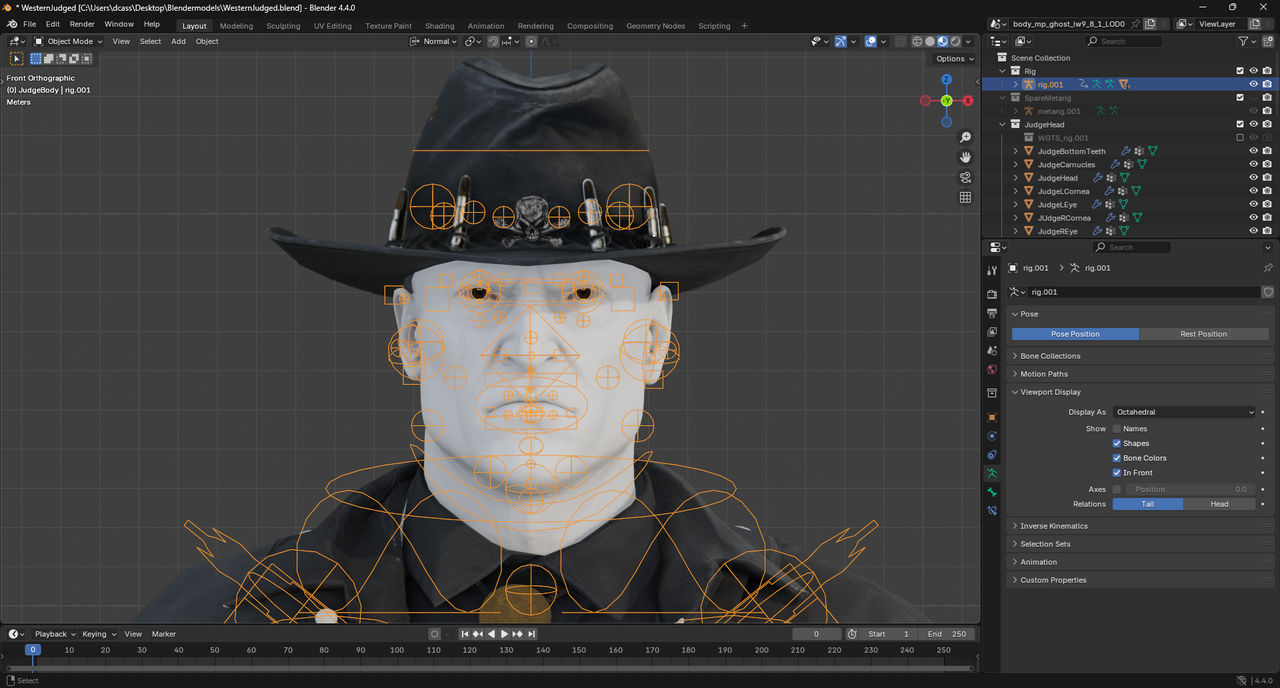Open the outliner filter dropdown
The image size is (1280, 688).
click(1246, 41)
